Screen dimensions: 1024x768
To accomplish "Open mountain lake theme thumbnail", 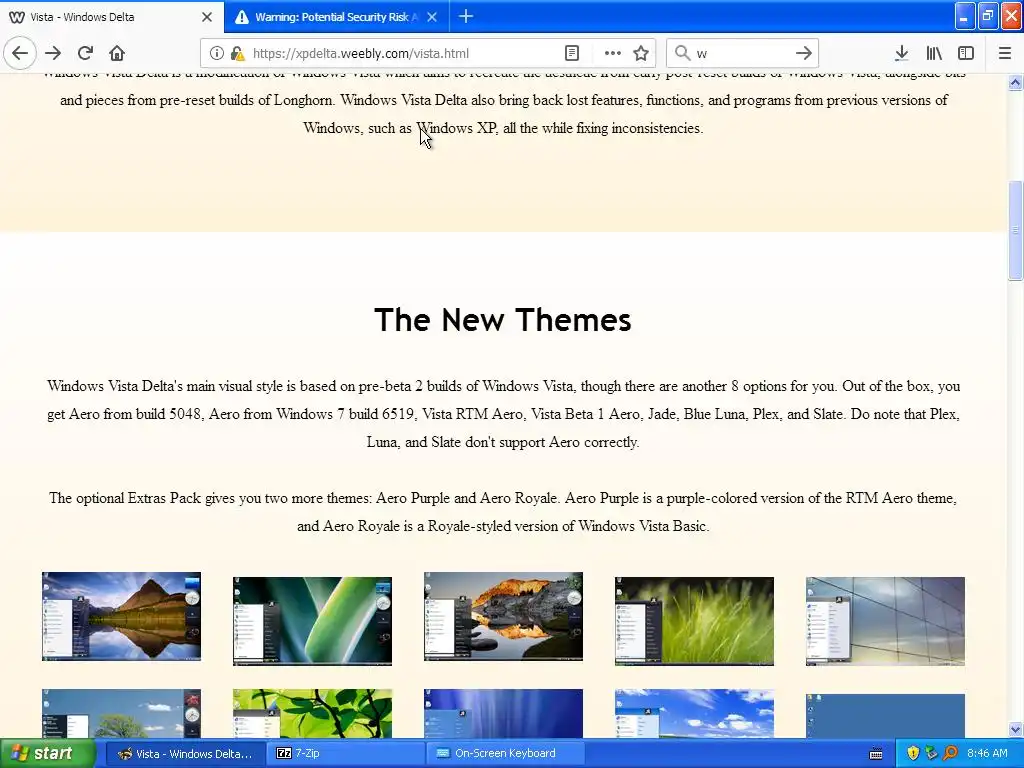I will pos(121,616).
